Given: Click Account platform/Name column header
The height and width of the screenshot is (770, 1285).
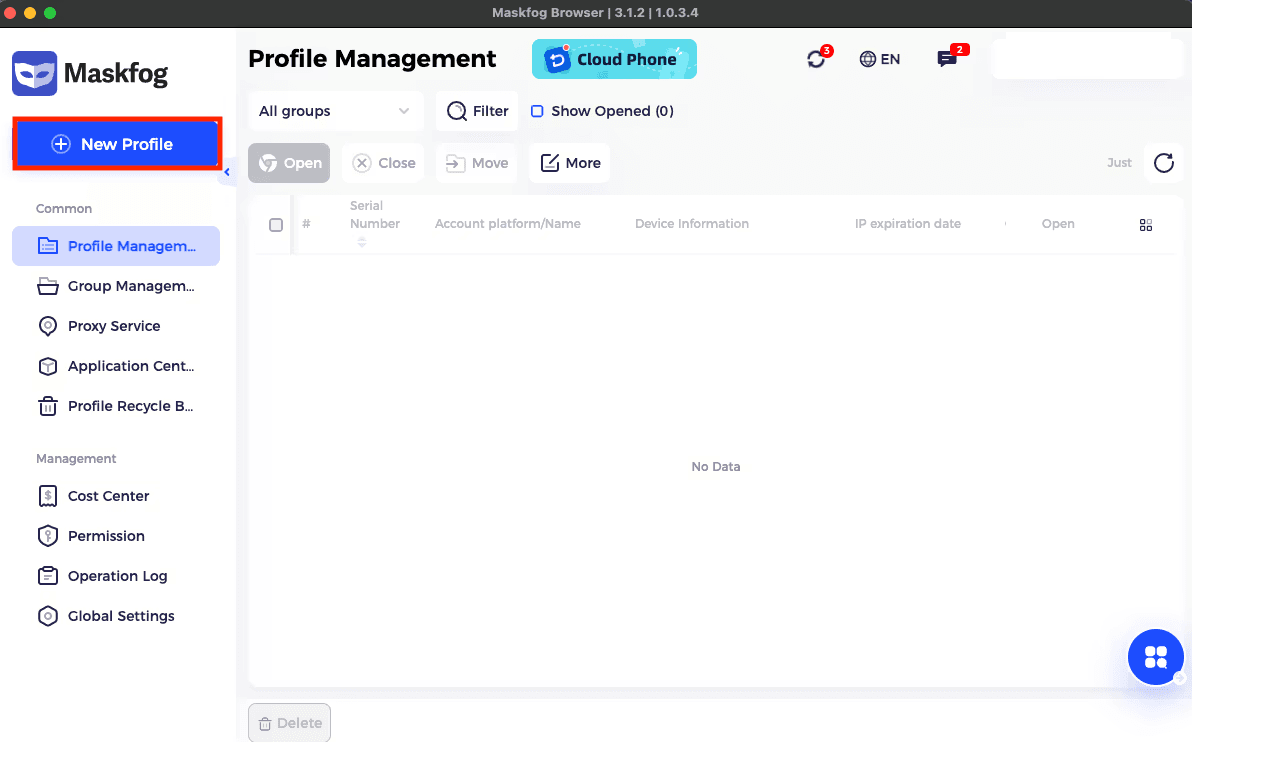Looking at the screenshot, I should (x=508, y=224).
